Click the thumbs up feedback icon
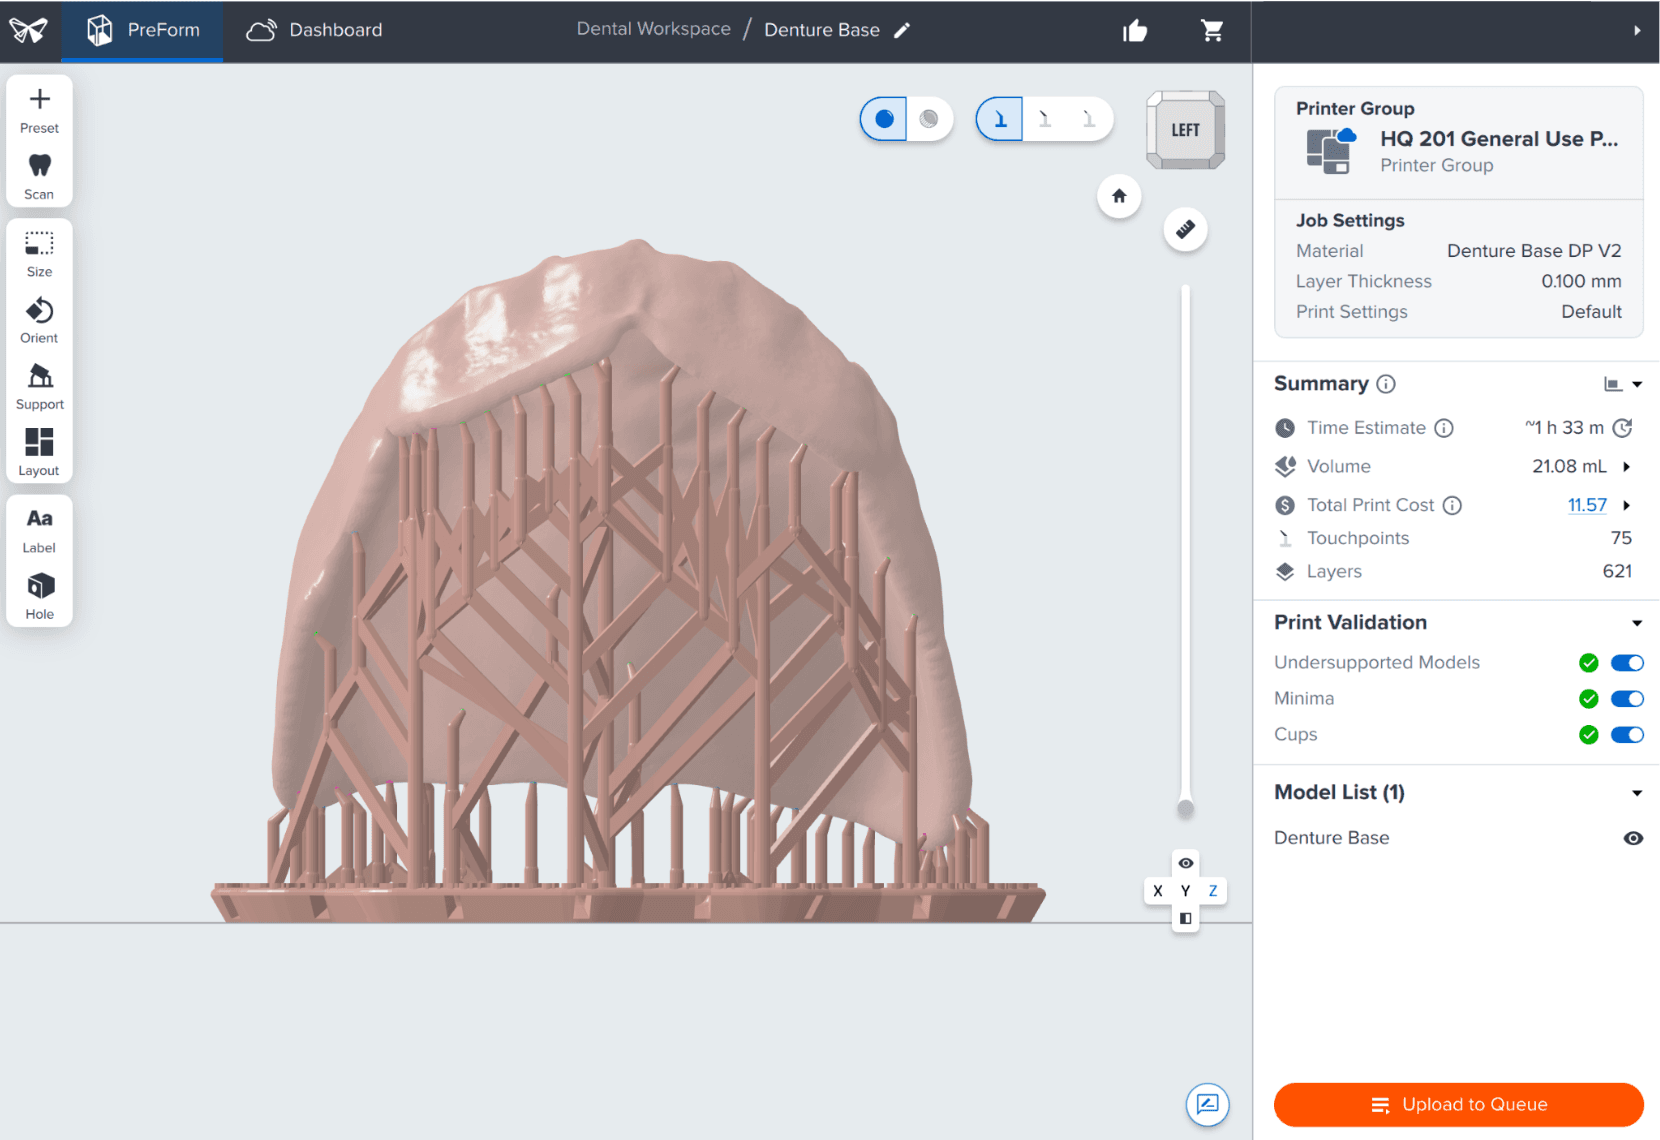1660x1140 pixels. (x=1135, y=31)
